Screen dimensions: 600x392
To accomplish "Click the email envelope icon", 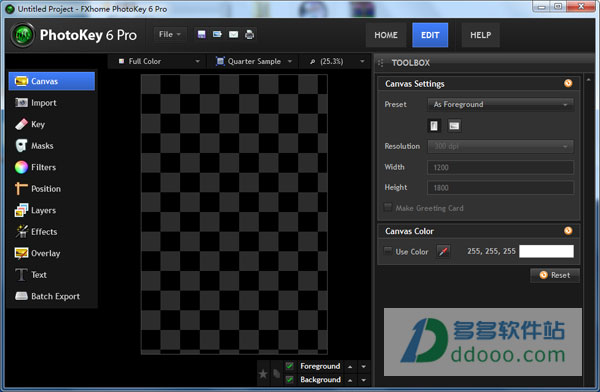I will click(233, 34).
